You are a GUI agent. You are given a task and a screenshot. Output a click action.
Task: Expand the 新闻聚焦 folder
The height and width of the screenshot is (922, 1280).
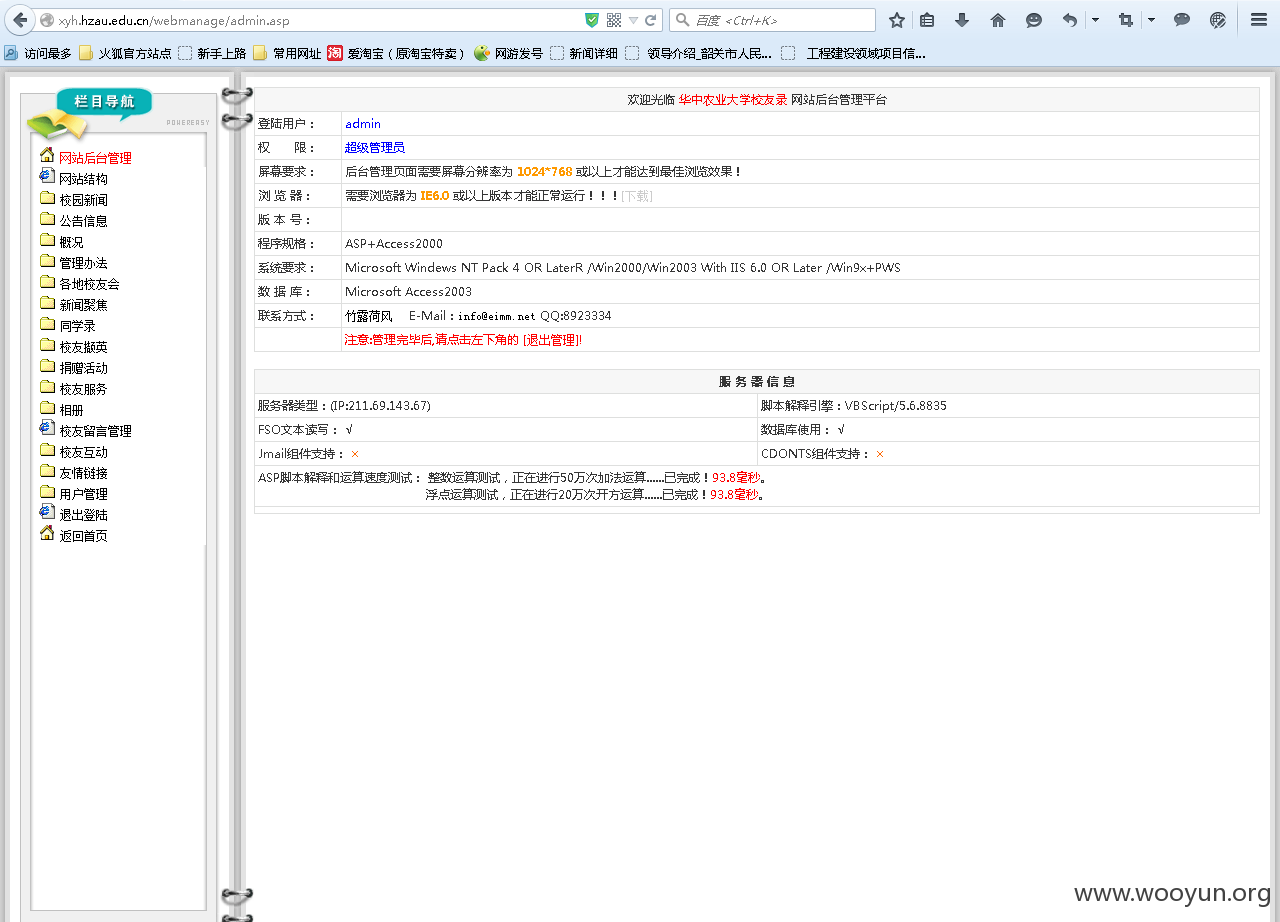(x=83, y=305)
